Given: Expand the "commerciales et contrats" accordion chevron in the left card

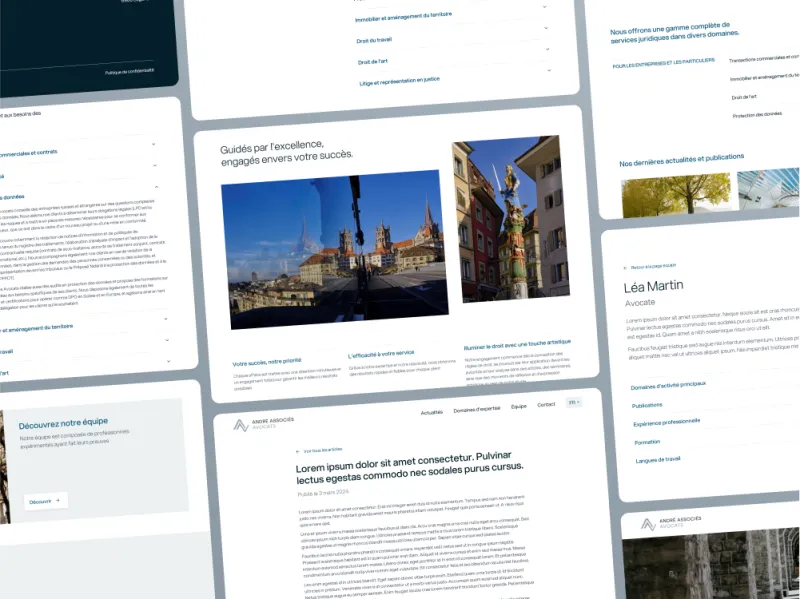Looking at the screenshot, I should click(x=154, y=144).
